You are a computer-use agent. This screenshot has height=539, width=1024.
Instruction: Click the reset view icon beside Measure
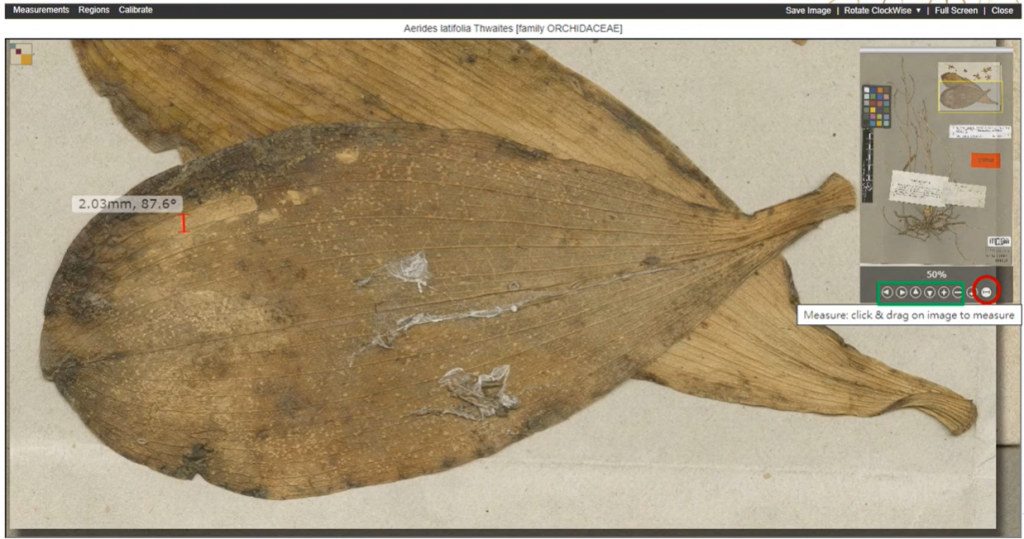972,293
